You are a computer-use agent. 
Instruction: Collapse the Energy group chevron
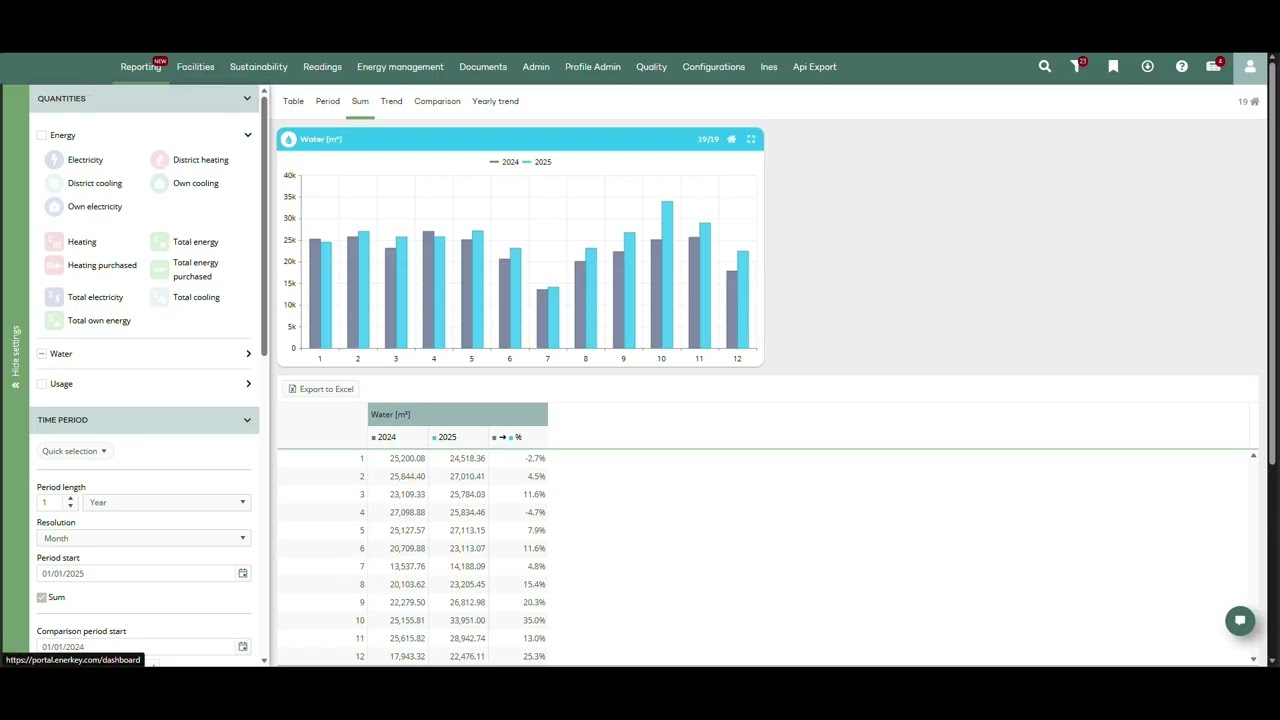(248, 135)
